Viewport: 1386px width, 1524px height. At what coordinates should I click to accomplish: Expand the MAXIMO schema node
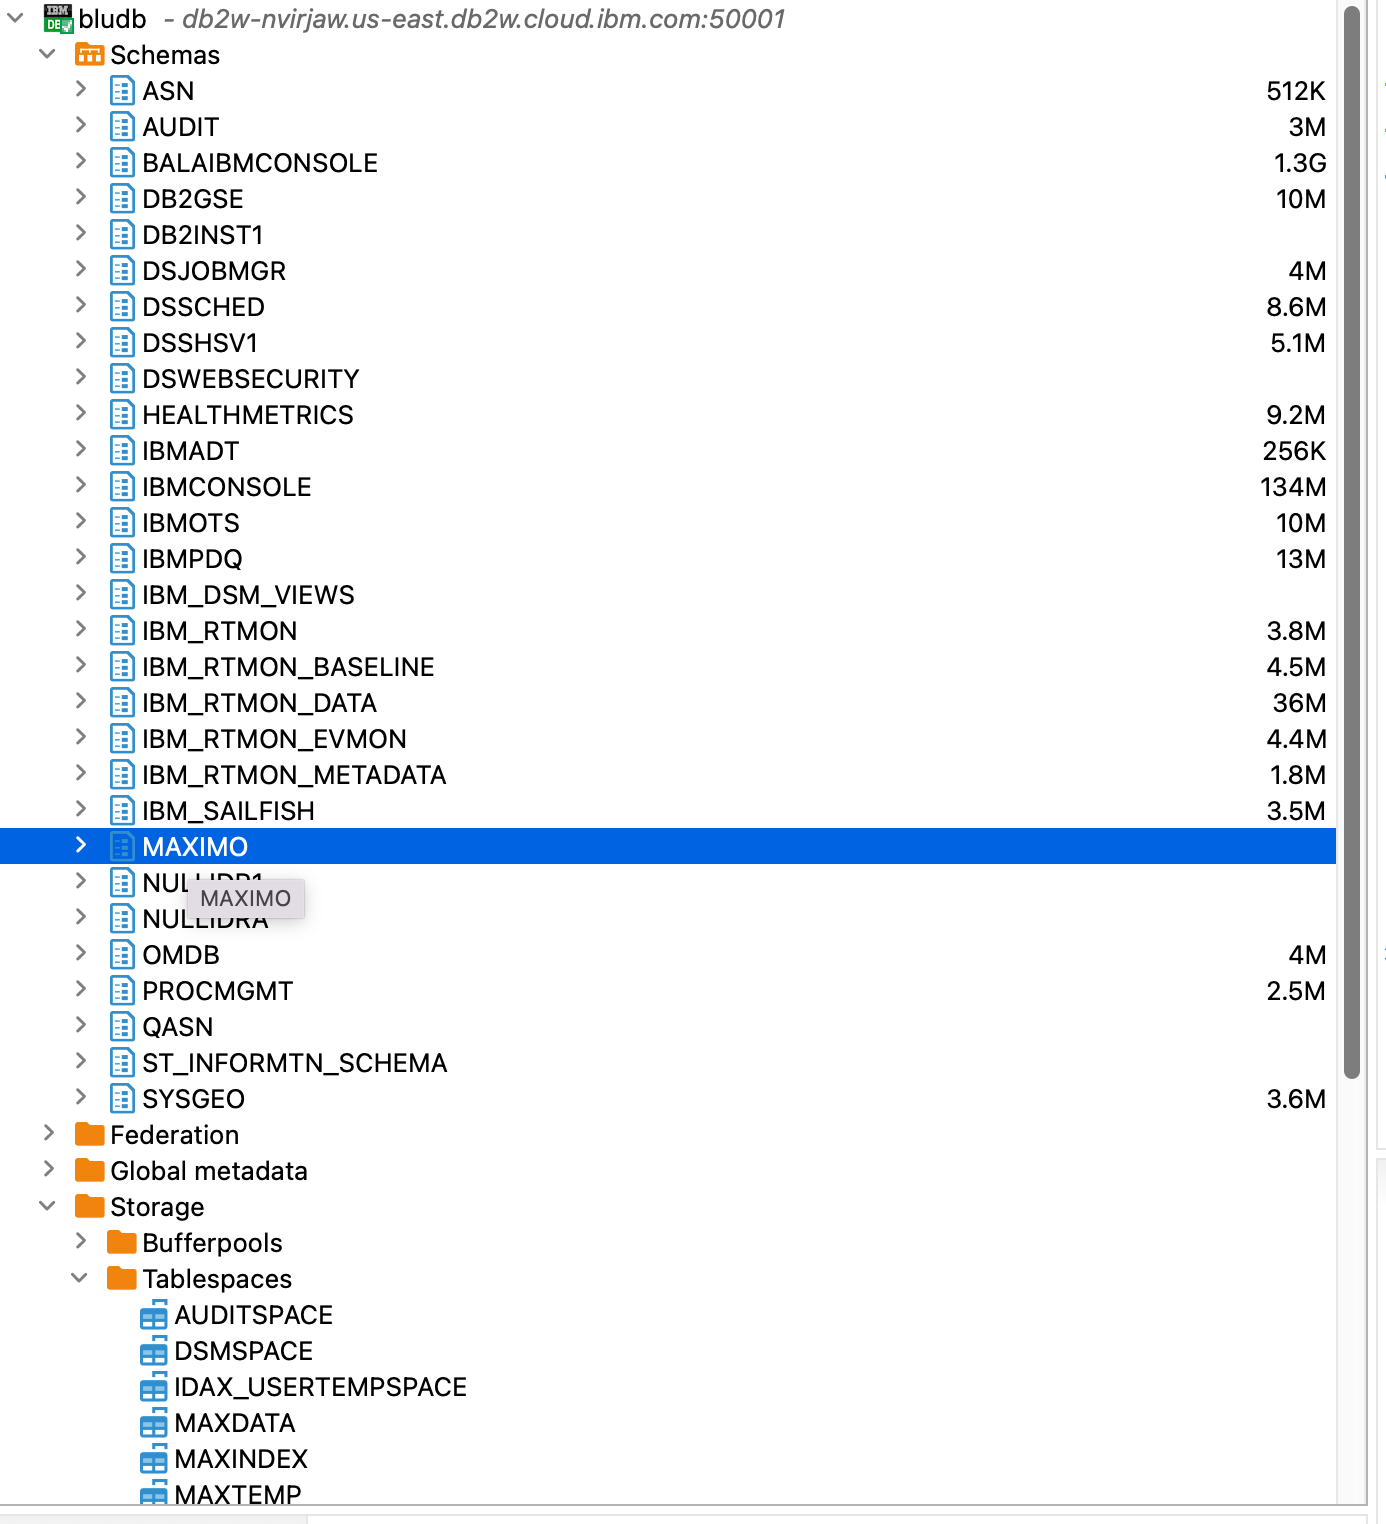click(x=82, y=846)
